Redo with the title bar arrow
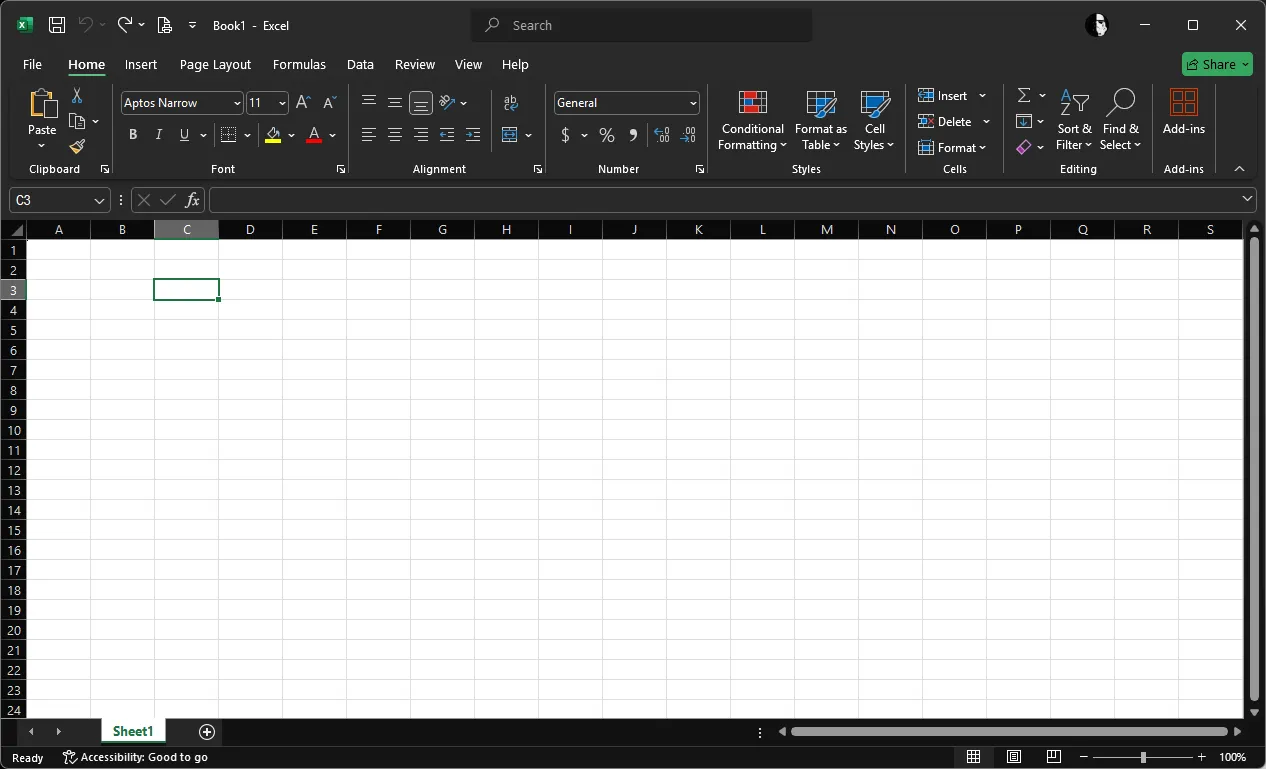The image size is (1266, 769). pos(125,25)
